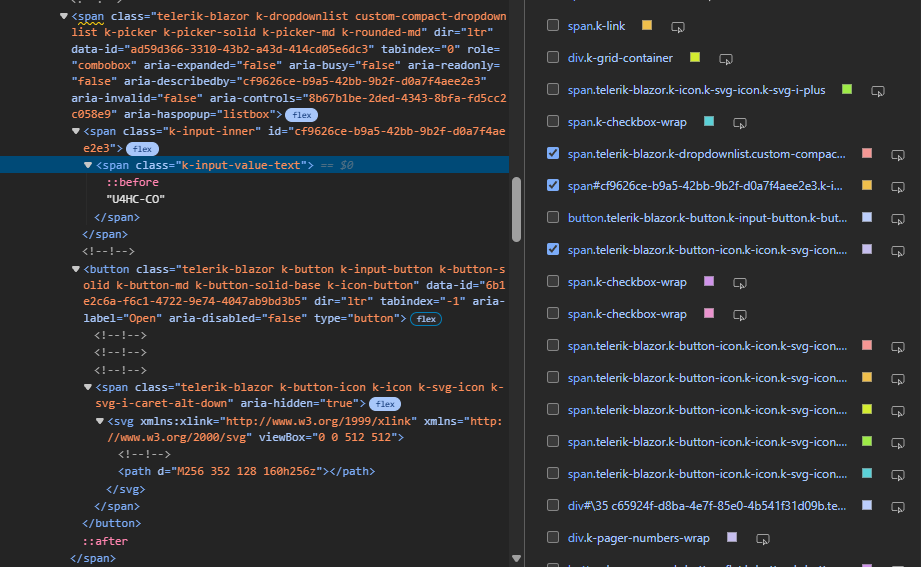Enable the div.k-grid-container overlay checkbox

click(x=553, y=58)
